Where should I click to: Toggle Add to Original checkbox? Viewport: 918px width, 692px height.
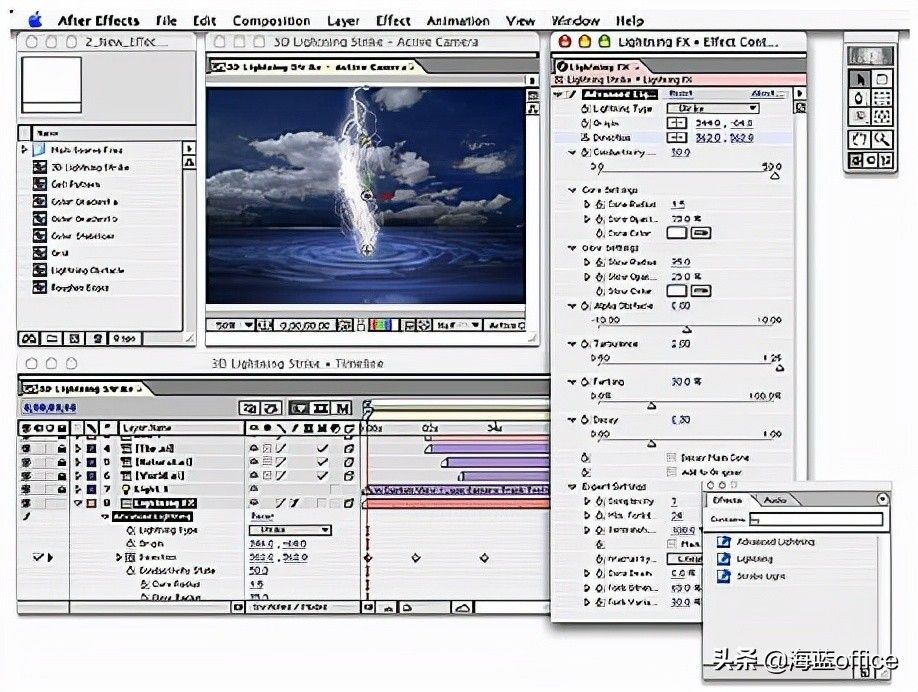coord(672,472)
